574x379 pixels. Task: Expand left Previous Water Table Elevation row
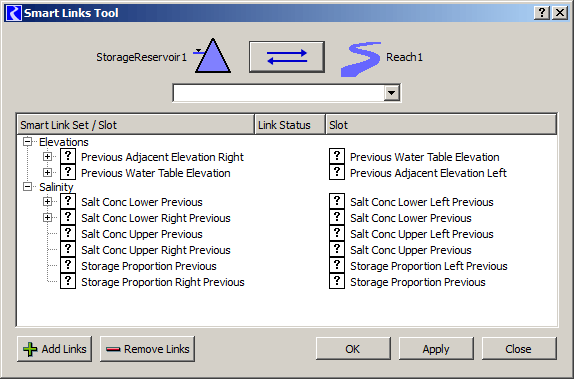coord(47,172)
